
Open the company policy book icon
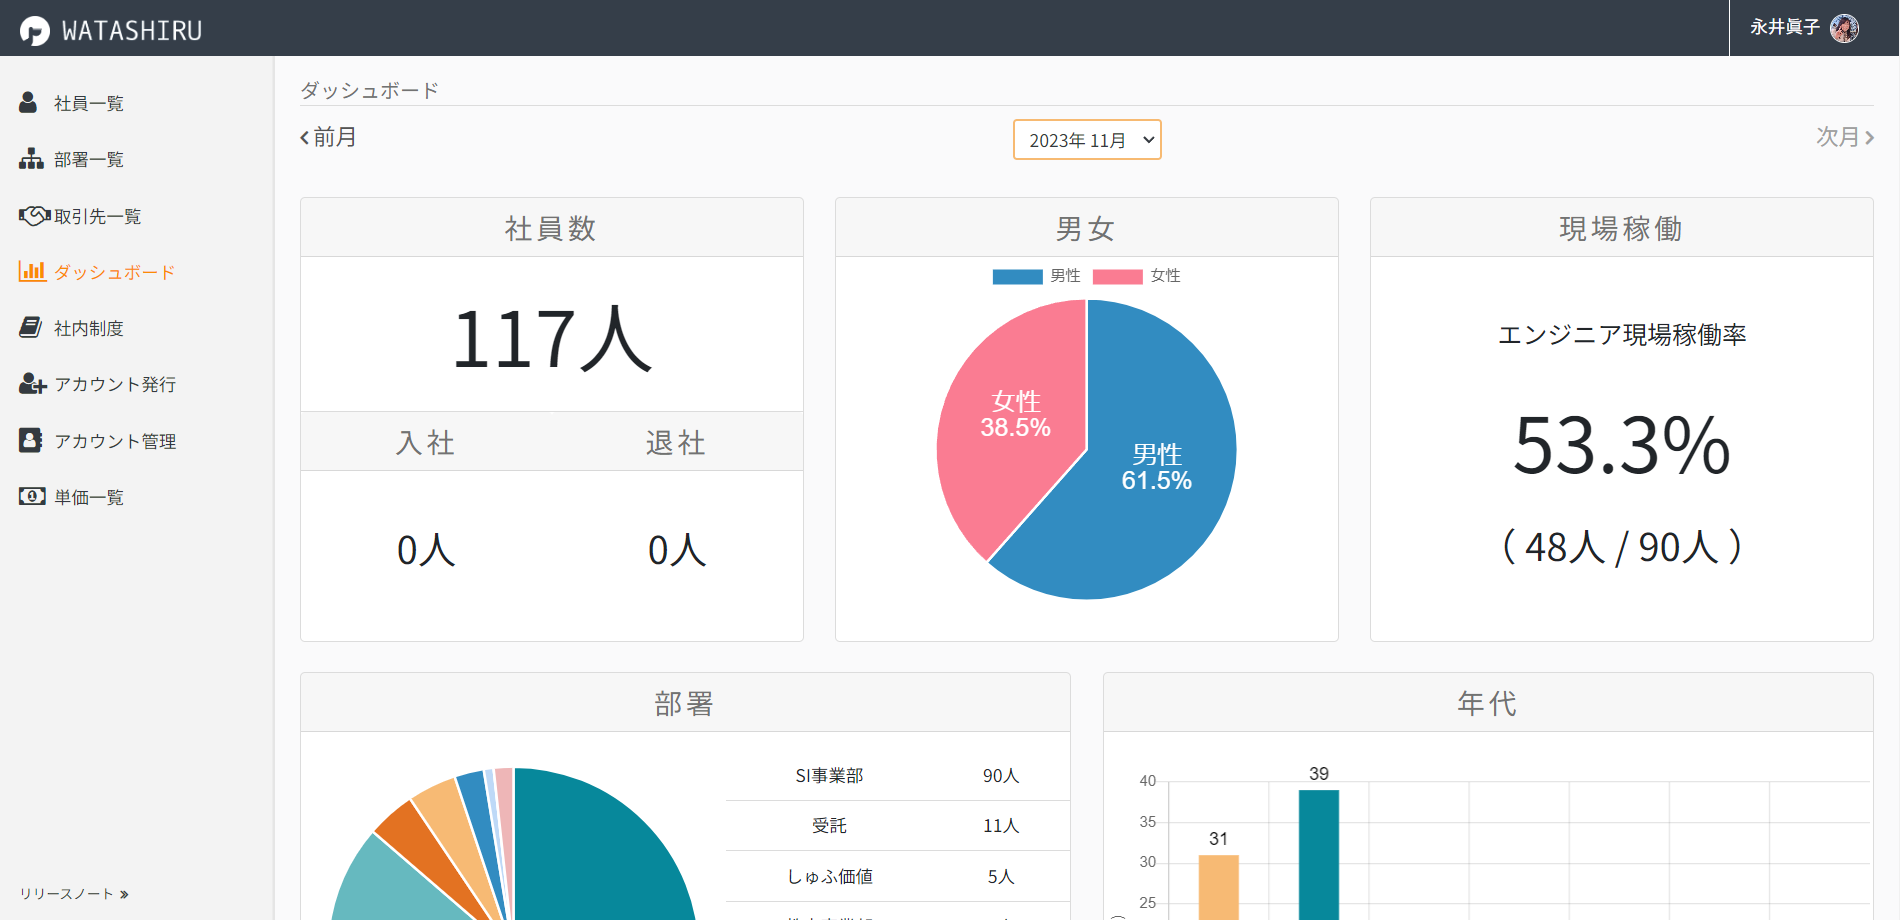coord(31,328)
